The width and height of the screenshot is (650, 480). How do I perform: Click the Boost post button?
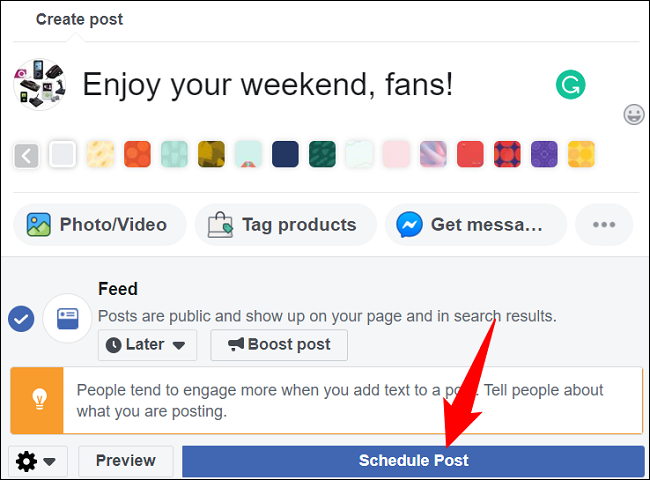[279, 345]
